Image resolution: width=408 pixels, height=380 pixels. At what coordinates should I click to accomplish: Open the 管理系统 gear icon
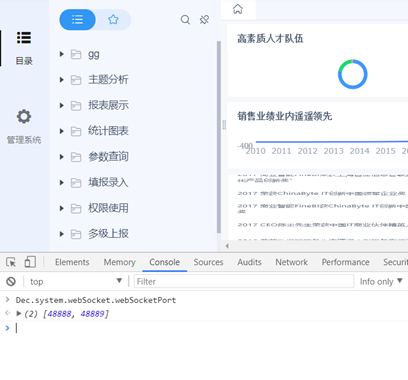pyautogui.click(x=24, y=117)
